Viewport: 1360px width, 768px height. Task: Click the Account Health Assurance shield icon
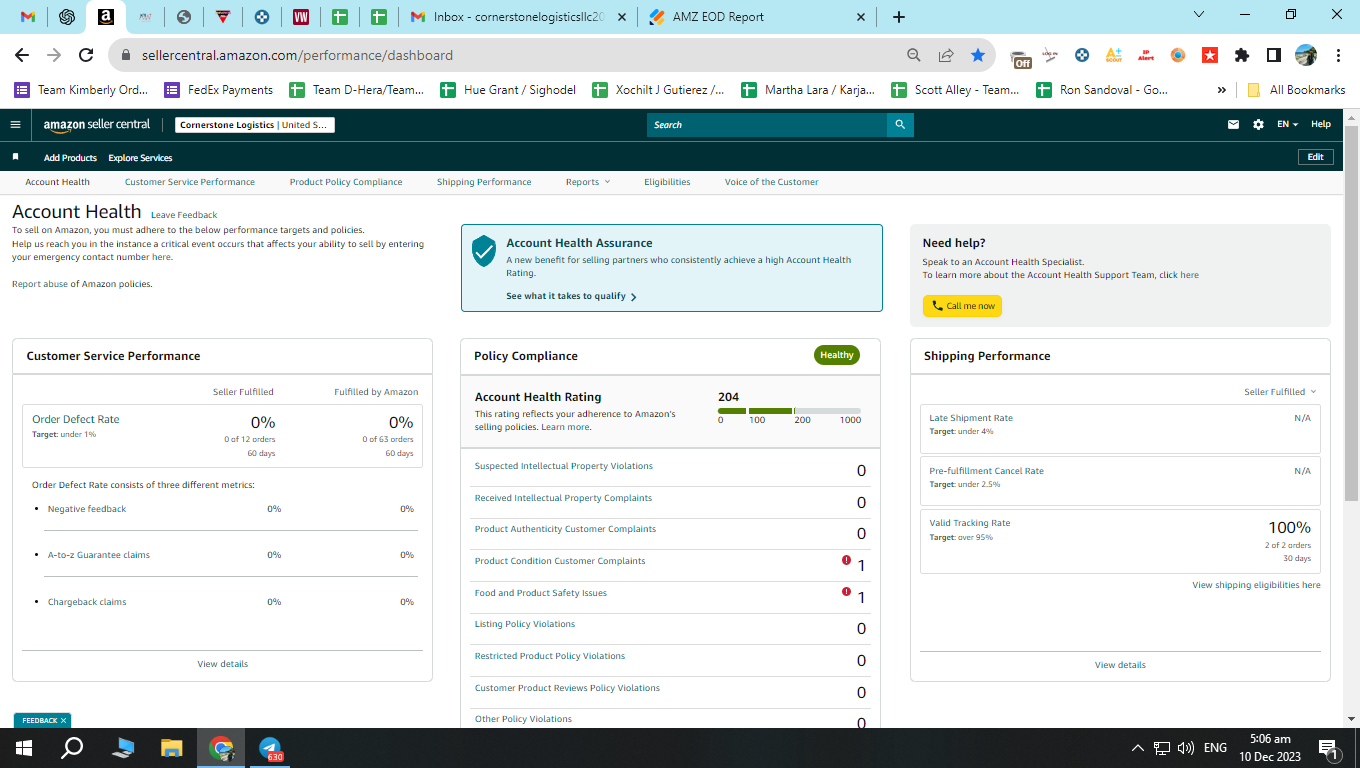[484, 251]
